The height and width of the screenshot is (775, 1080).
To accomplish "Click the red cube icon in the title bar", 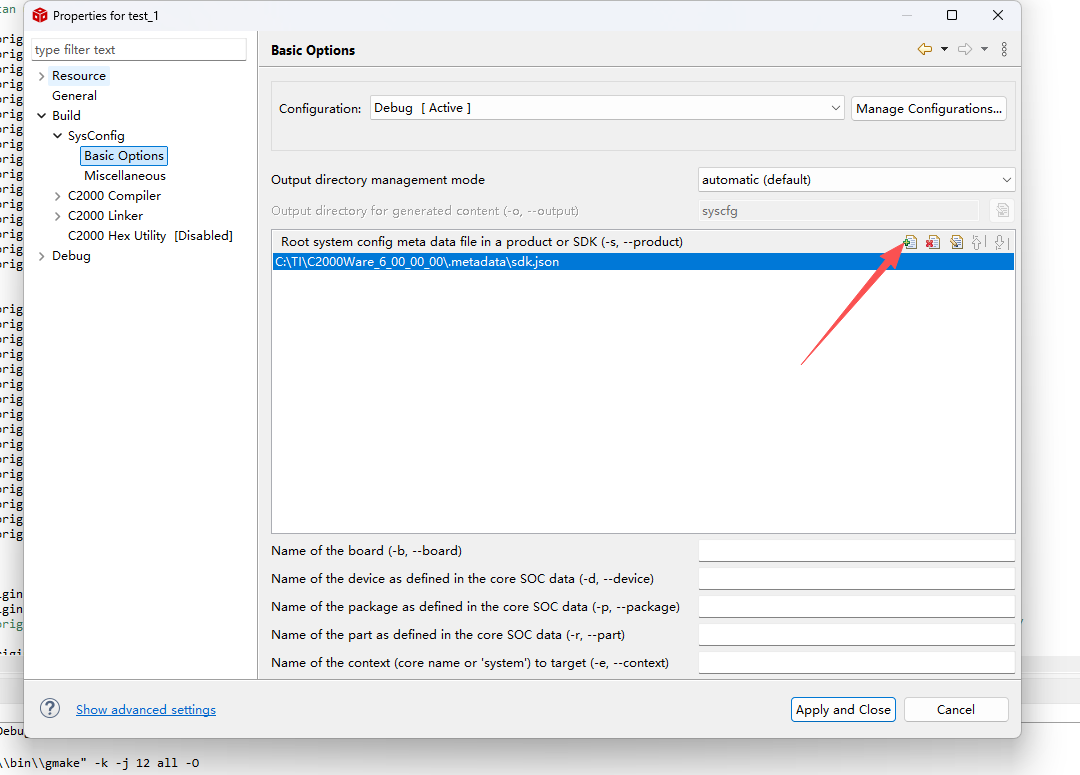I will pyautogui.click(x=40, y=15).
